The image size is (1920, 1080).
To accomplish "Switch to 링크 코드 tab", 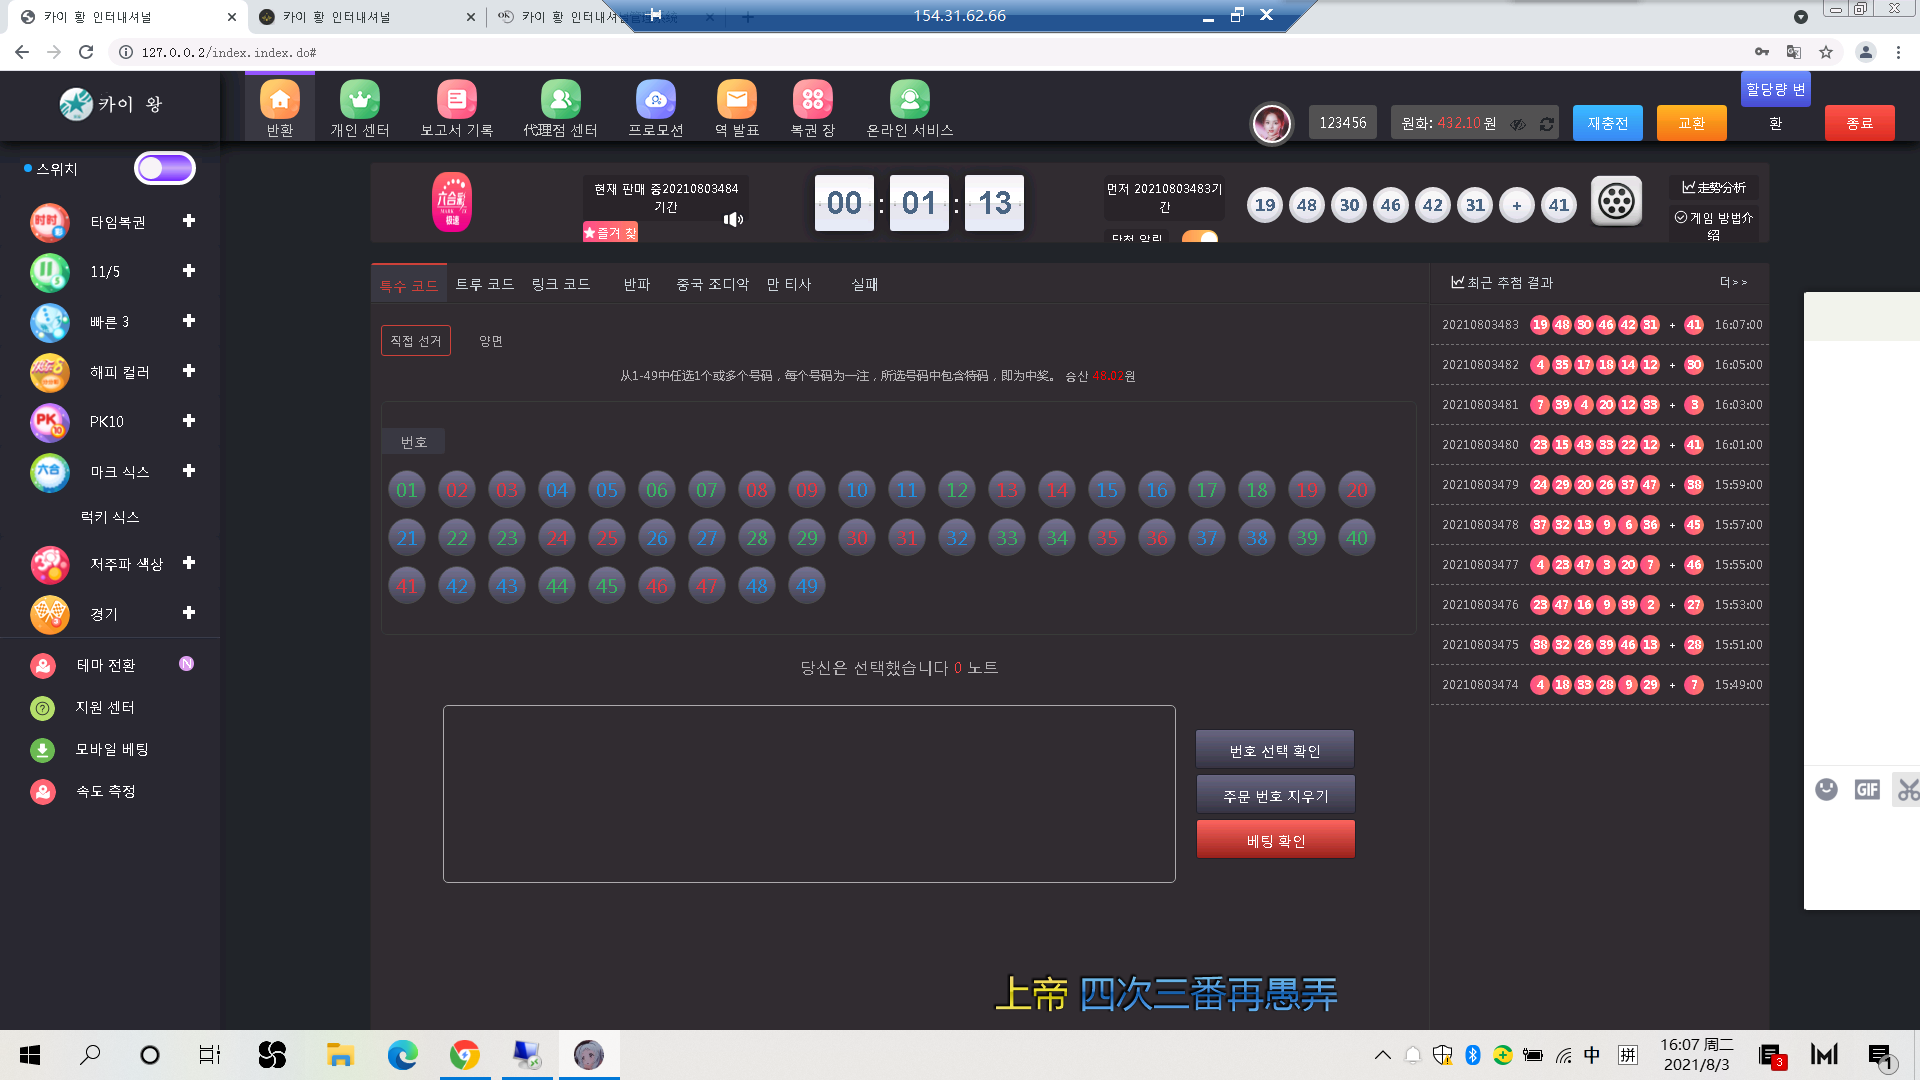I will coord(561,285).
